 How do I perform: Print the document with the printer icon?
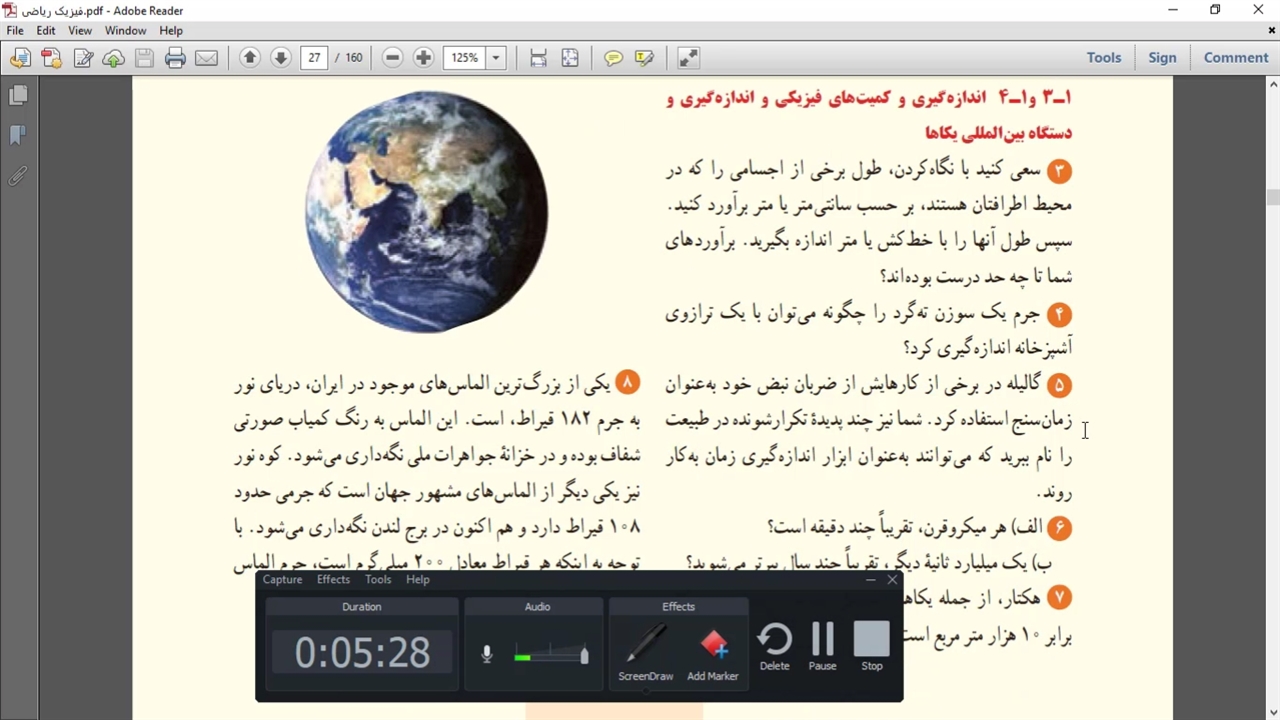pos(176,58)
